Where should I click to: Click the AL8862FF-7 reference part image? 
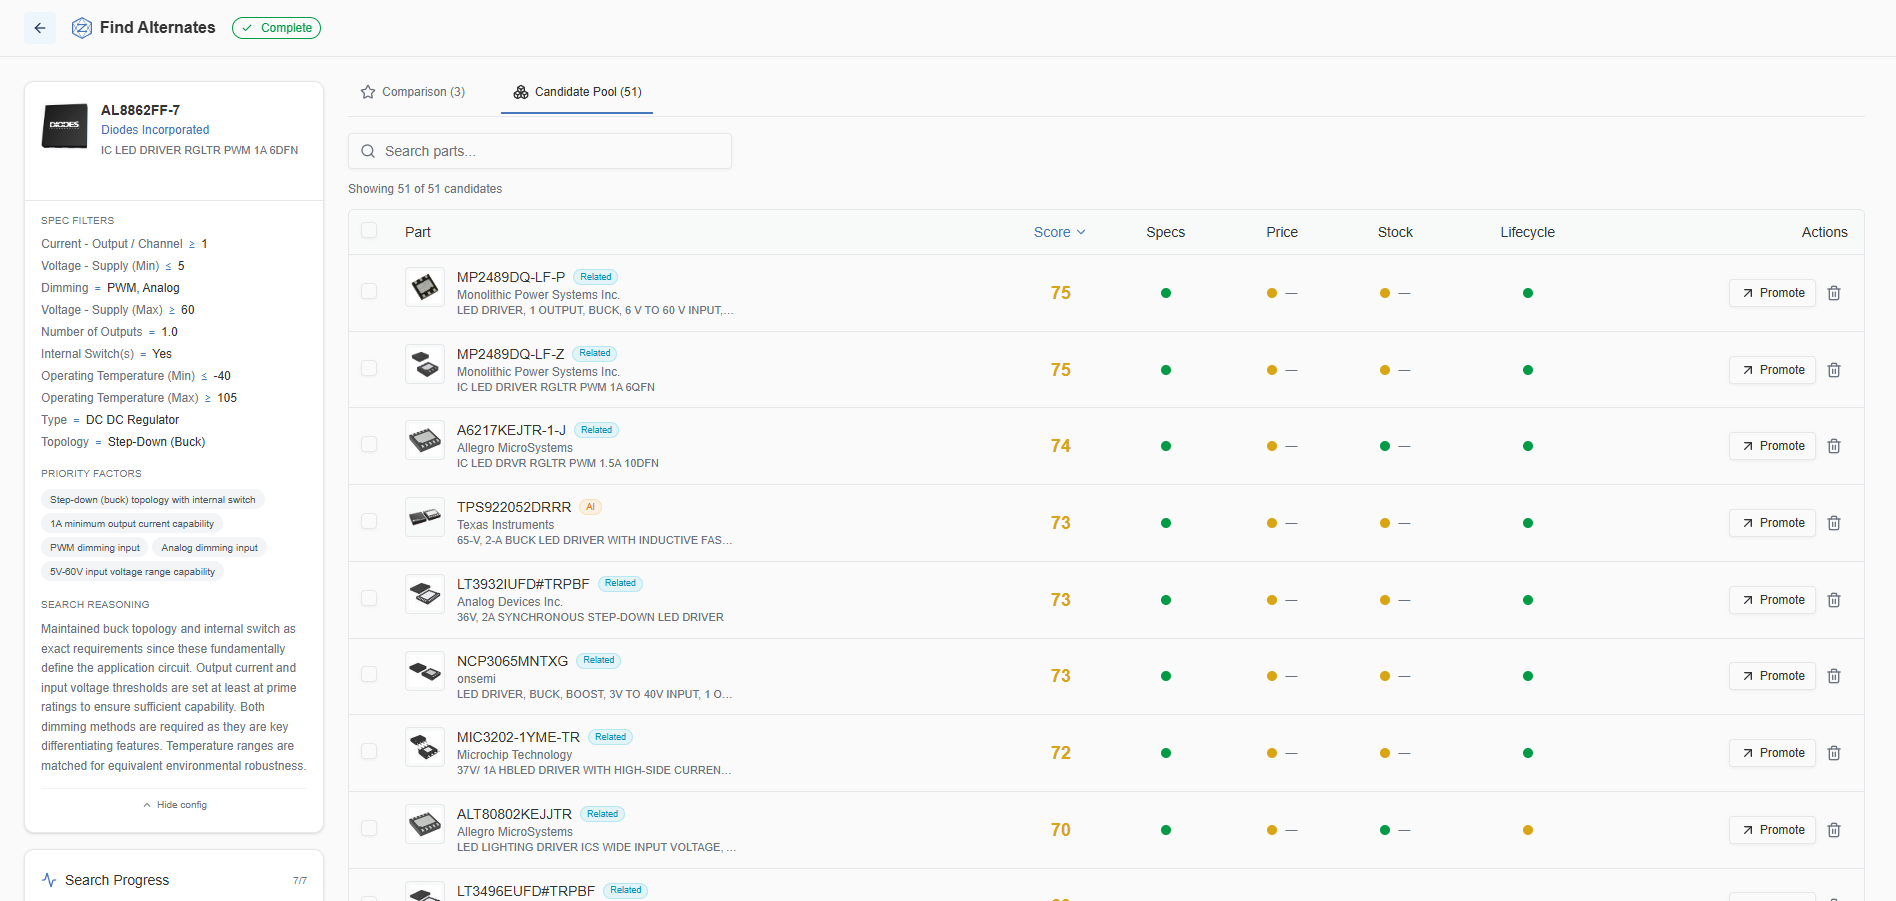pos(65,126)
